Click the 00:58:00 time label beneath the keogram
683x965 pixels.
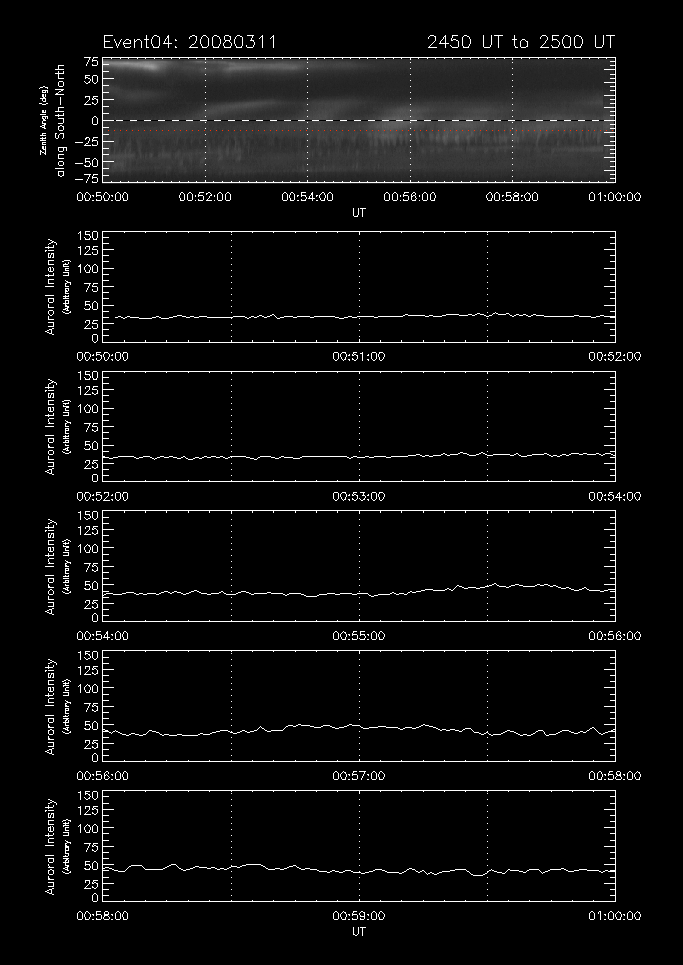pyautogui.click(x=512, y=197)
